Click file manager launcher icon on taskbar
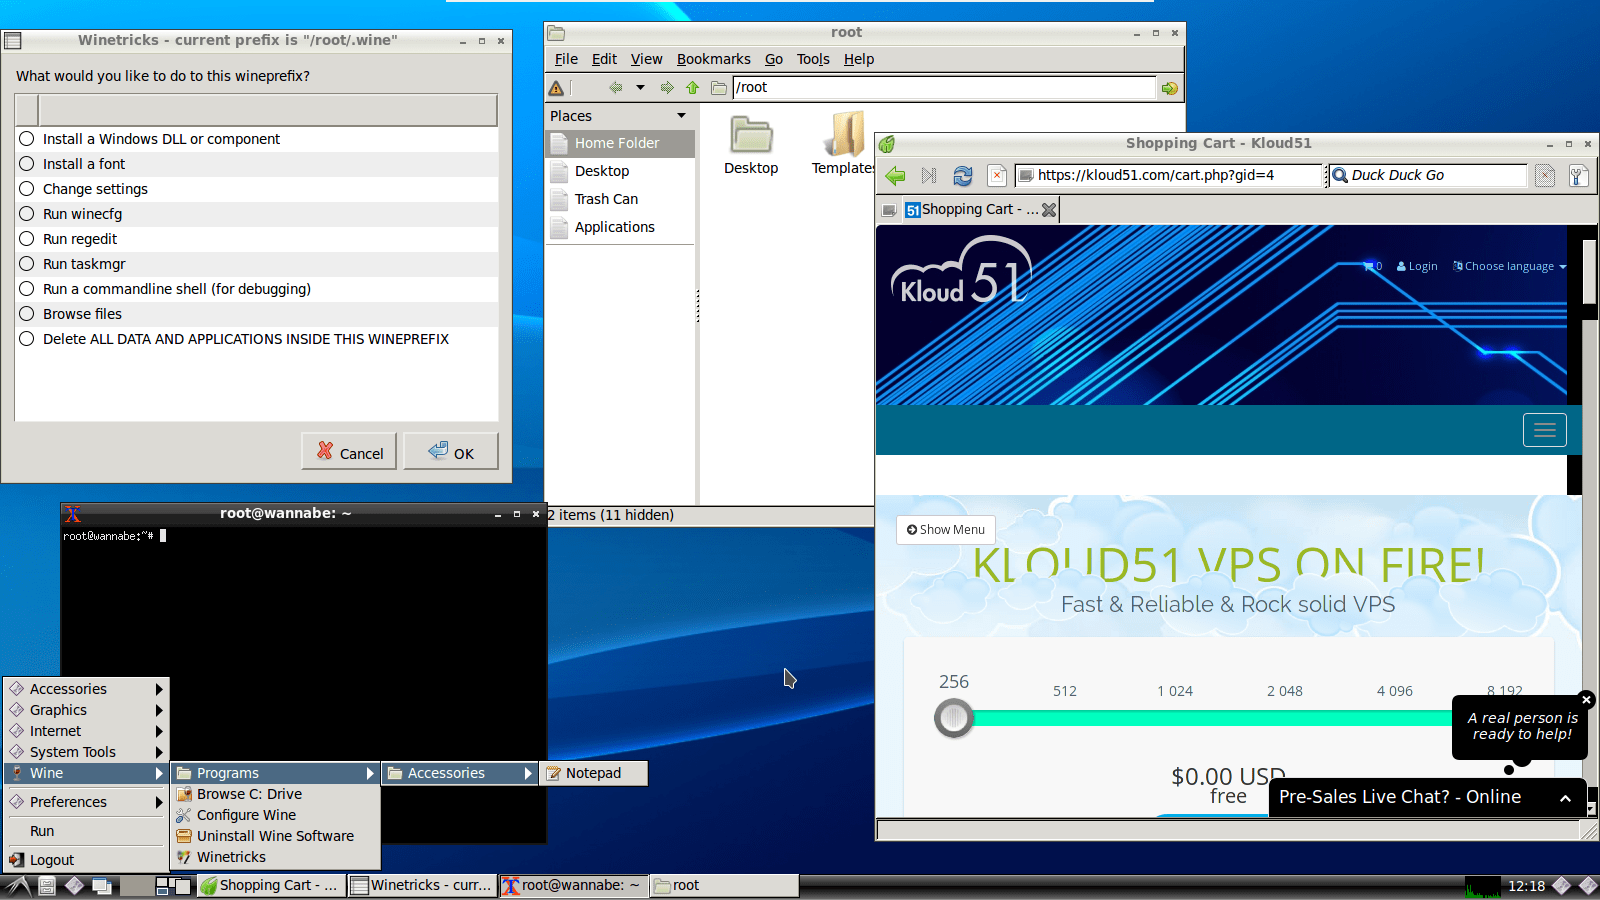 click(x=47, y=886)
